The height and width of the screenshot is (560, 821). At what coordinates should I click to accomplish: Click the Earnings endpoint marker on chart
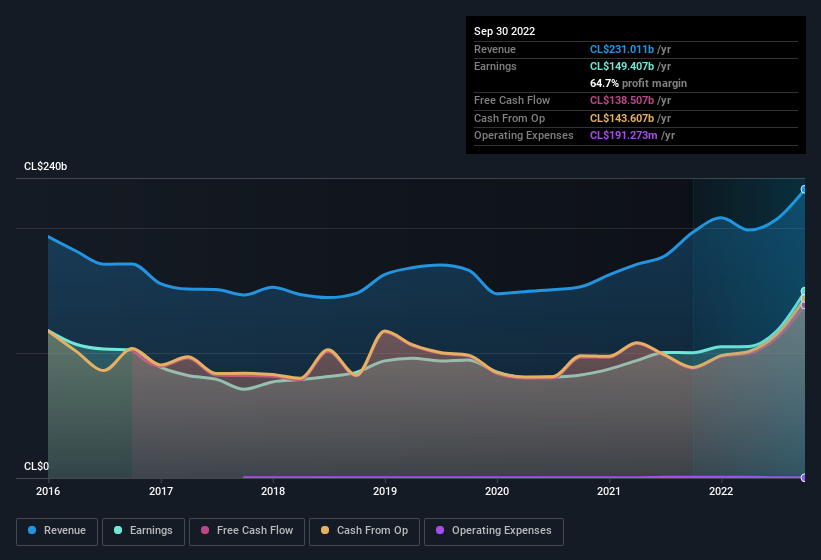pos(804,292)
